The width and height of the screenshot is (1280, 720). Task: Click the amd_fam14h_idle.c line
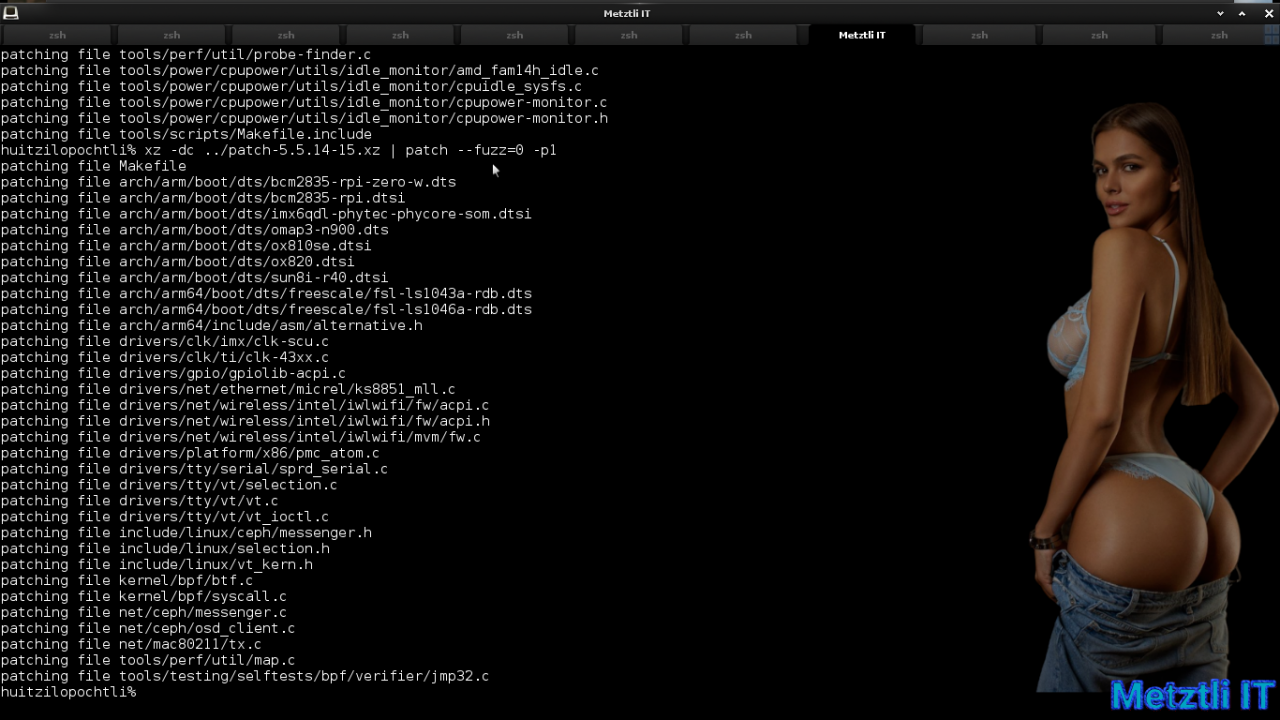[x=300, y=71]
